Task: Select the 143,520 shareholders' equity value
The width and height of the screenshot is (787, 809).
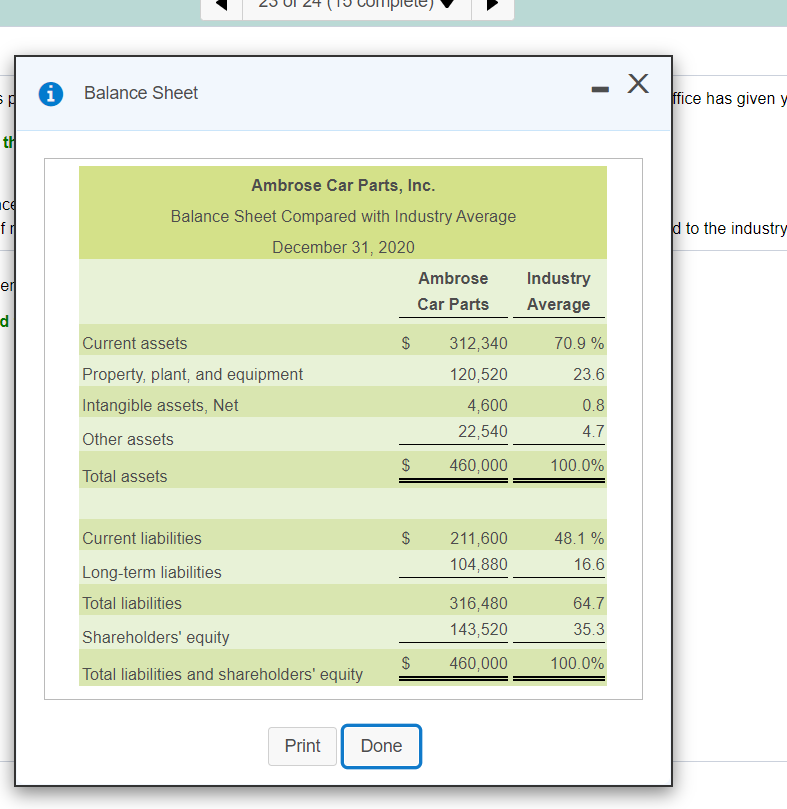Action: tap(478, 629)
